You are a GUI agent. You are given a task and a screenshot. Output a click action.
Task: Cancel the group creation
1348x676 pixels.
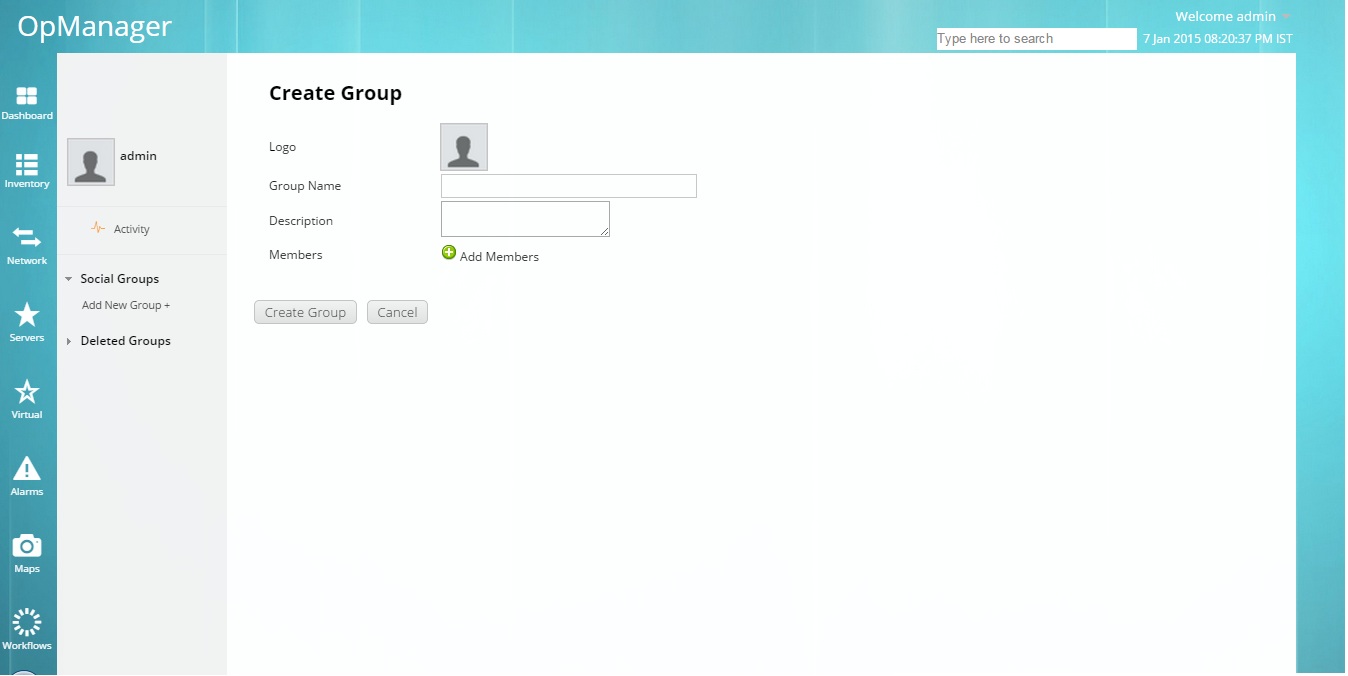pos(397,311)
